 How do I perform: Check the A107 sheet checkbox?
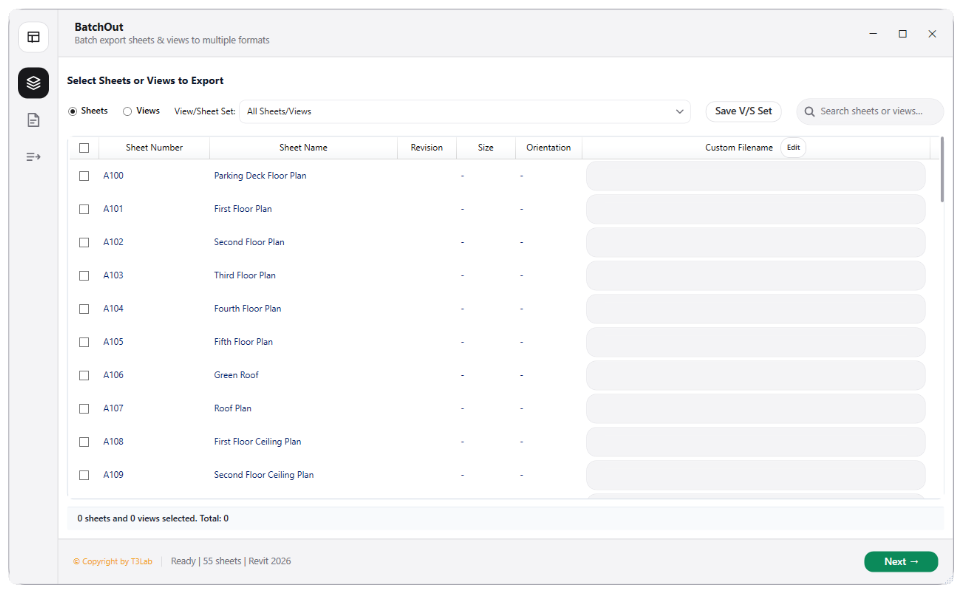(x=84, y=408)
